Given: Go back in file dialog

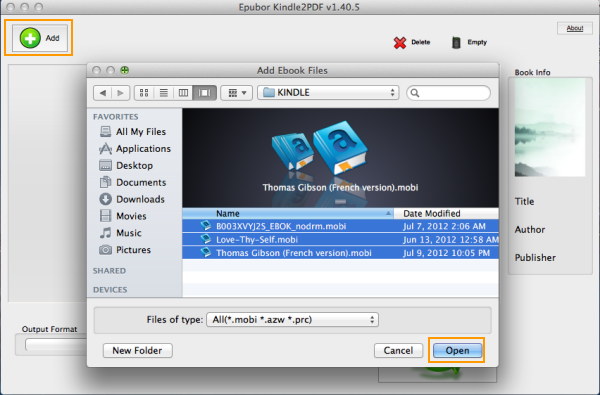Looking at the screenshot, I should coord(103,93).
